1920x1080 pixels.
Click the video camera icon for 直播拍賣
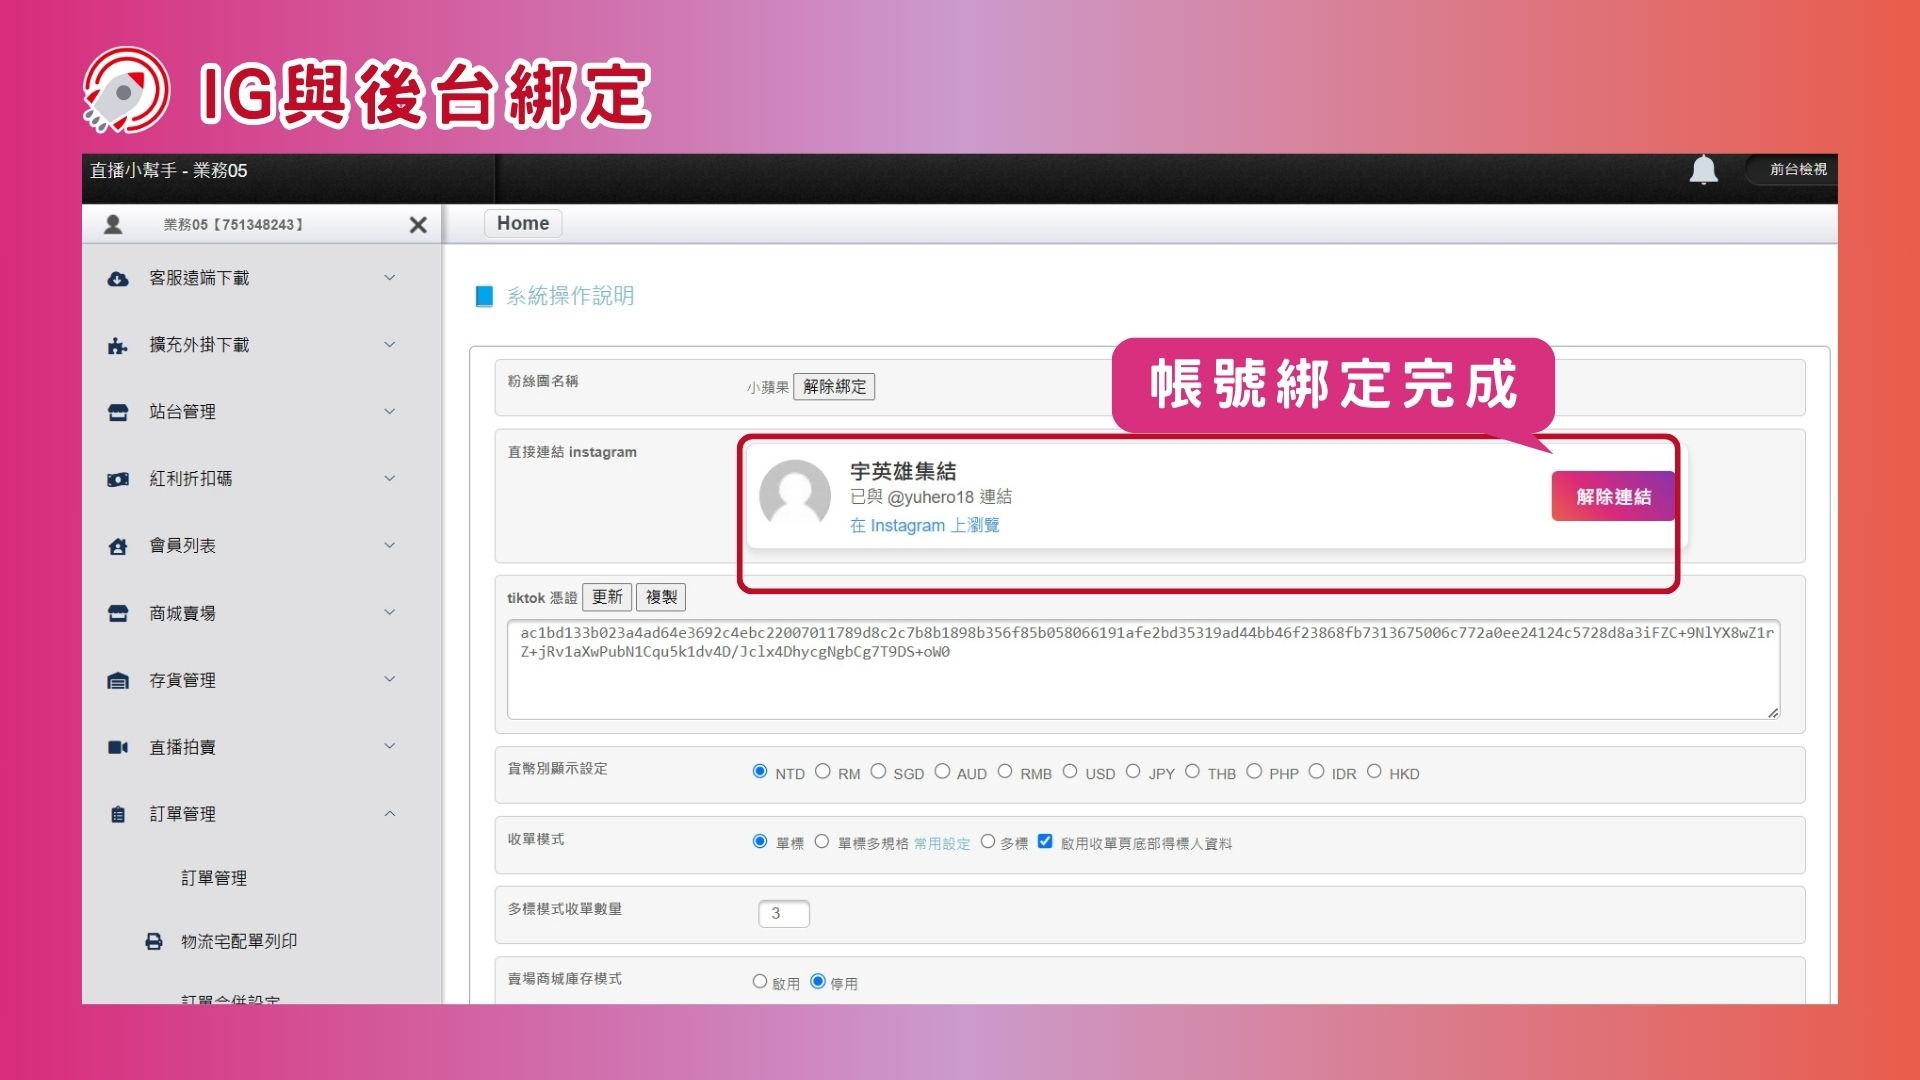point(118,747)
